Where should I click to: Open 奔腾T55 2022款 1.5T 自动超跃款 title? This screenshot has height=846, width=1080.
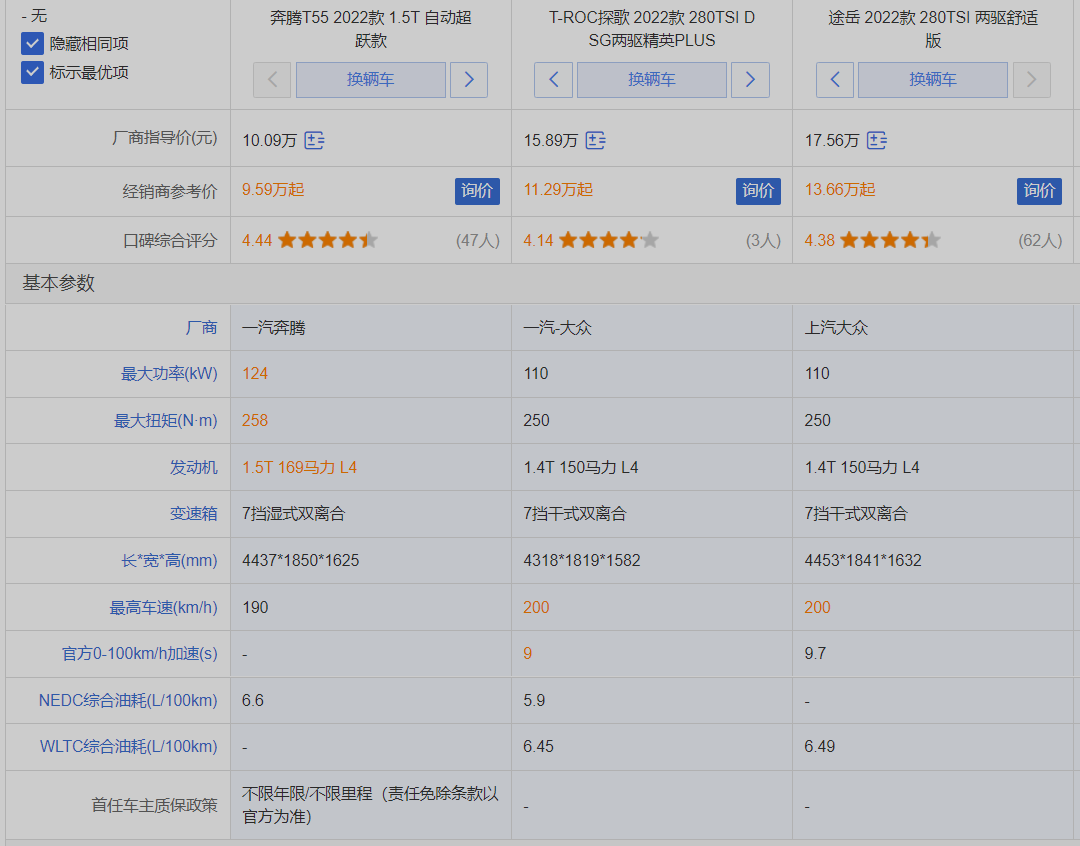(x=371, y=29)
